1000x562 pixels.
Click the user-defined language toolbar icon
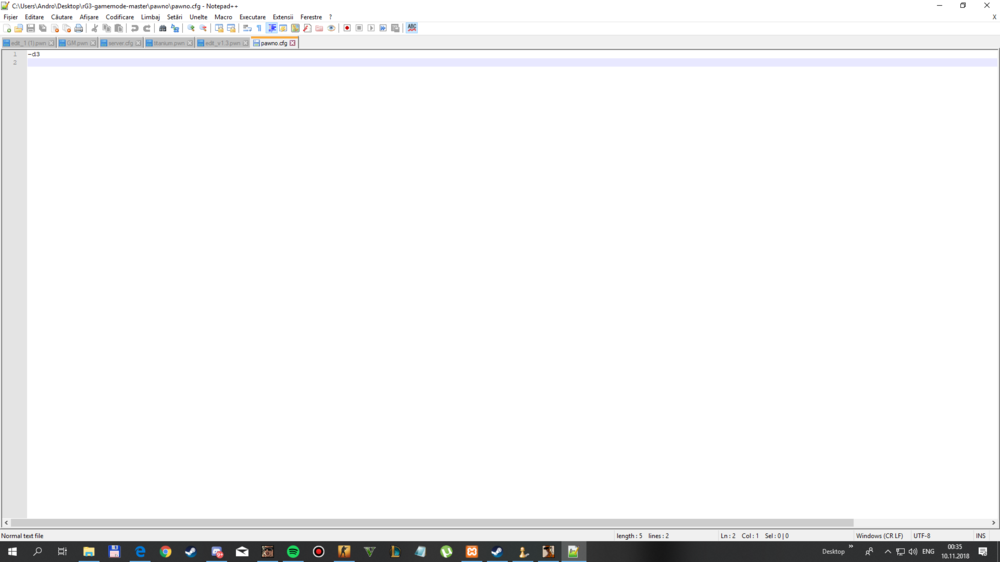click(x=283, y=28)
